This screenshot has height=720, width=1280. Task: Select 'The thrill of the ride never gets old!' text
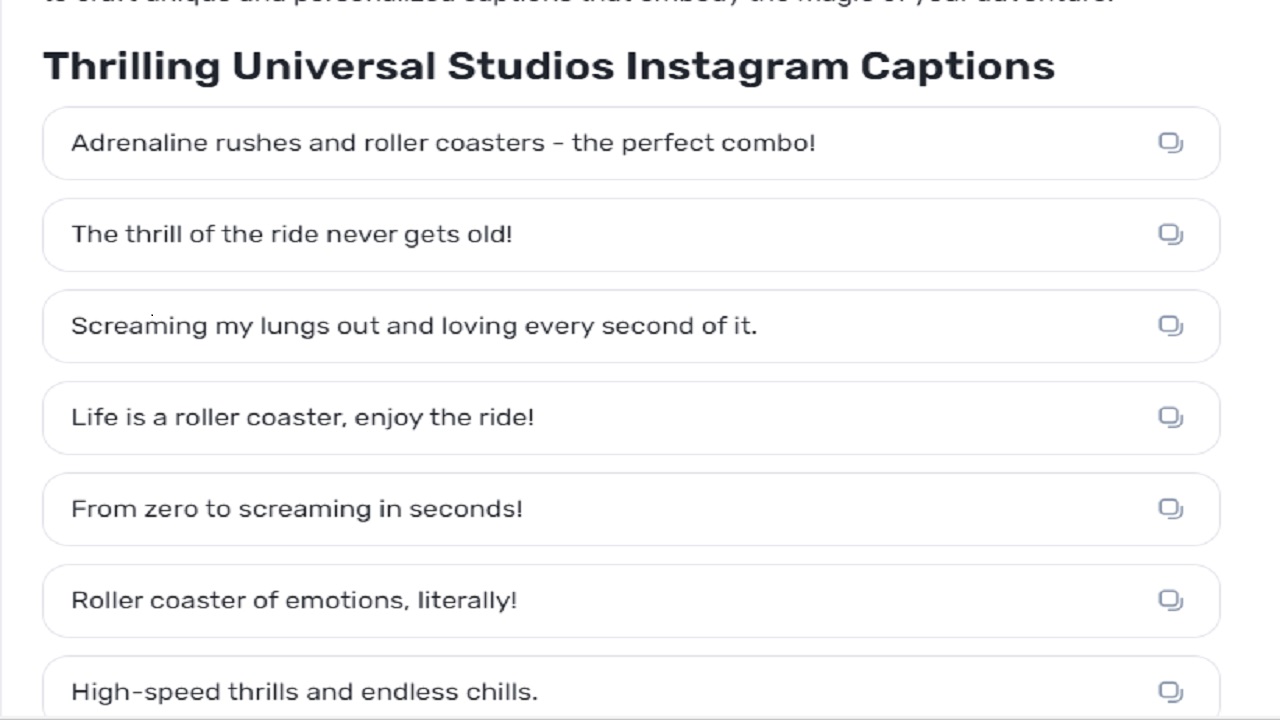point(291,234)
